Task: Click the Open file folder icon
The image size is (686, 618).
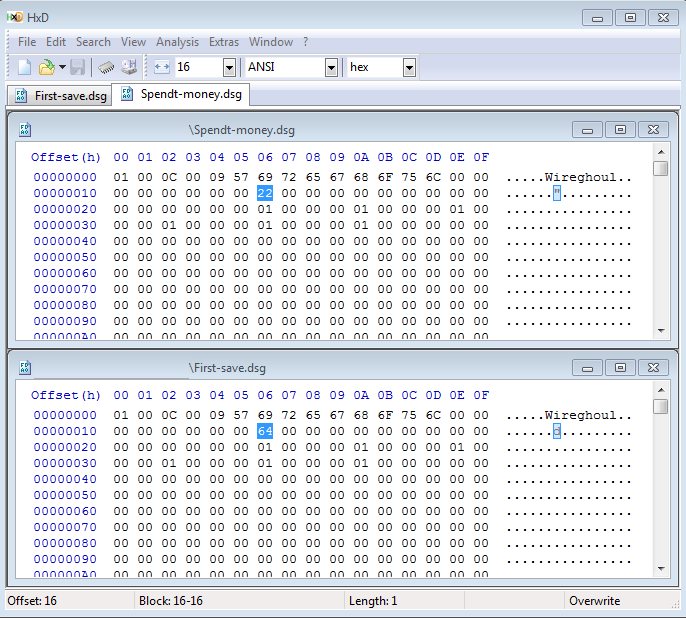Action: [x=46, y=67]
